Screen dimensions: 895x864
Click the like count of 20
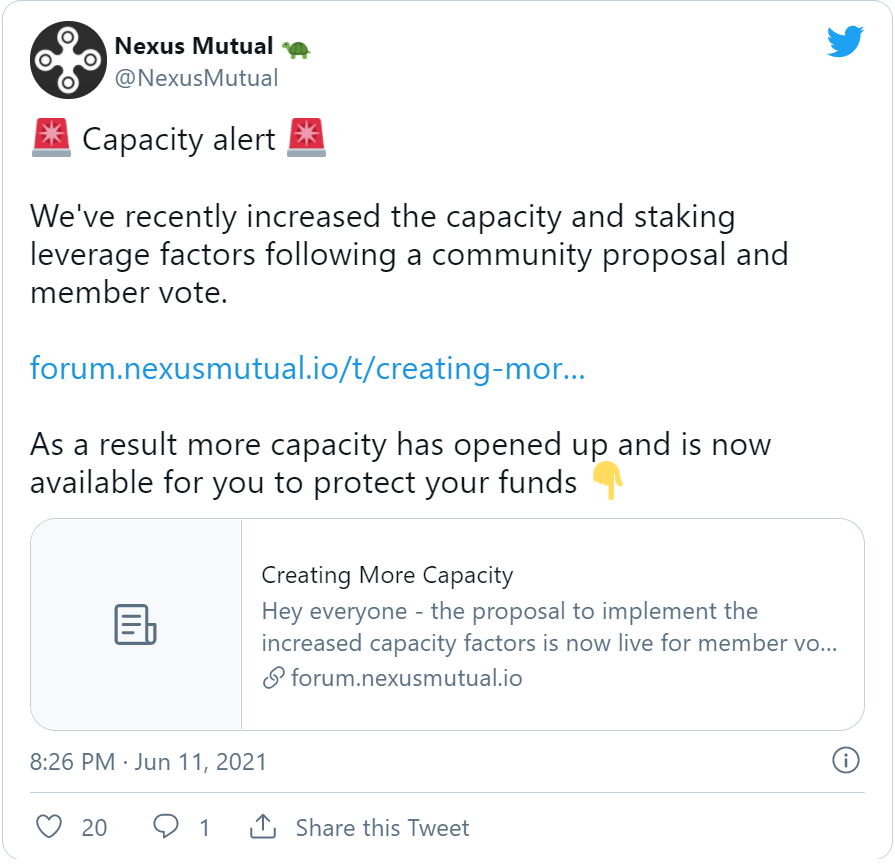point(94,828)
